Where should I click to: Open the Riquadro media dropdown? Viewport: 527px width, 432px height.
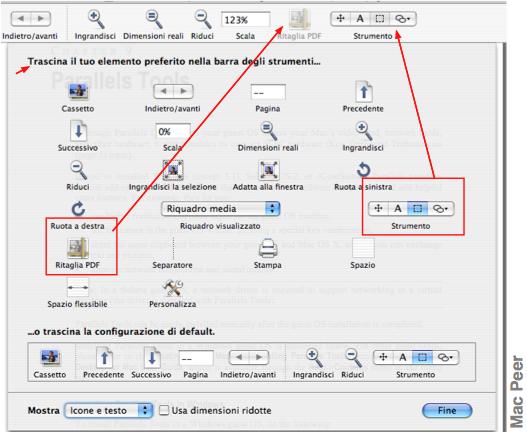[x=221, y=209]
